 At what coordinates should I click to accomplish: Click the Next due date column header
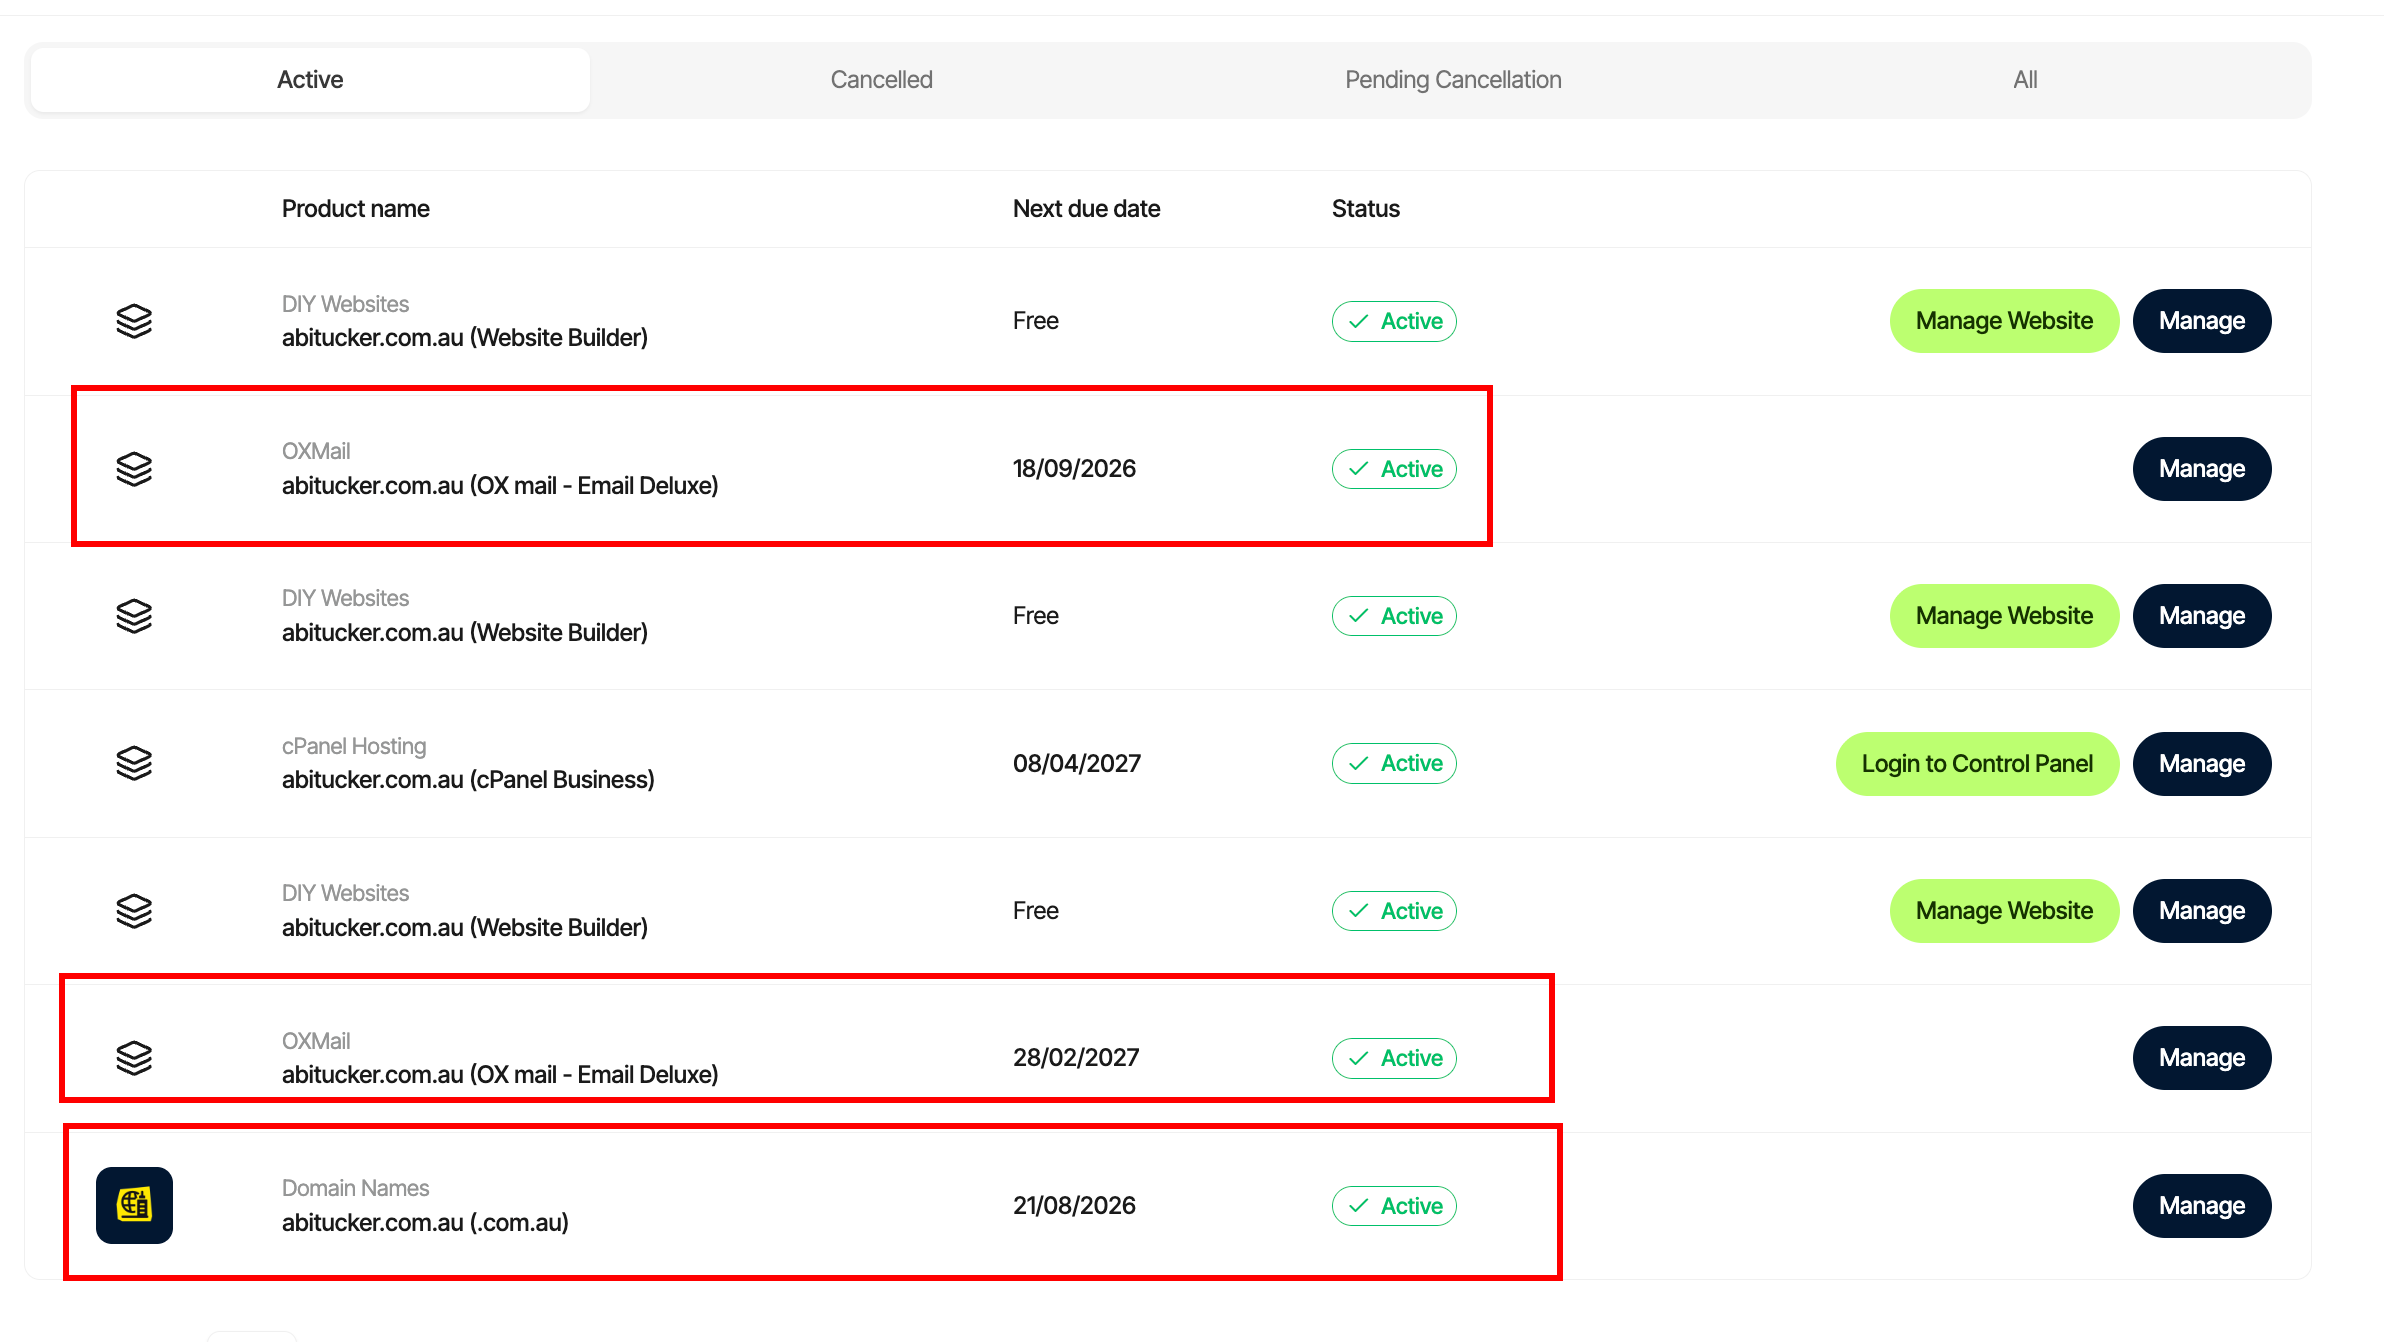point(1086,209)
